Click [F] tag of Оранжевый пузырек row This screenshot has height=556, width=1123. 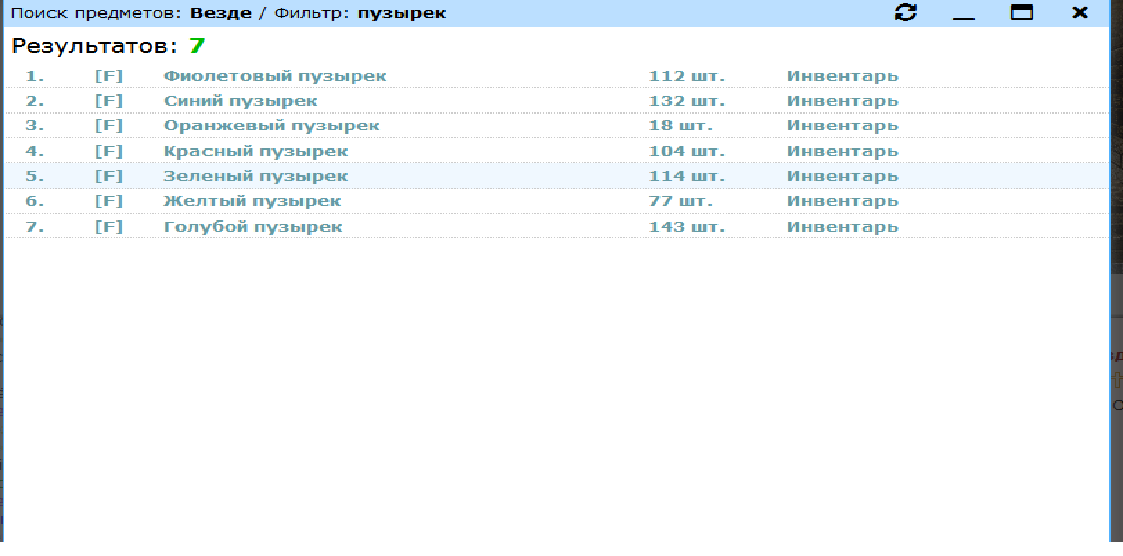[109, 126]
